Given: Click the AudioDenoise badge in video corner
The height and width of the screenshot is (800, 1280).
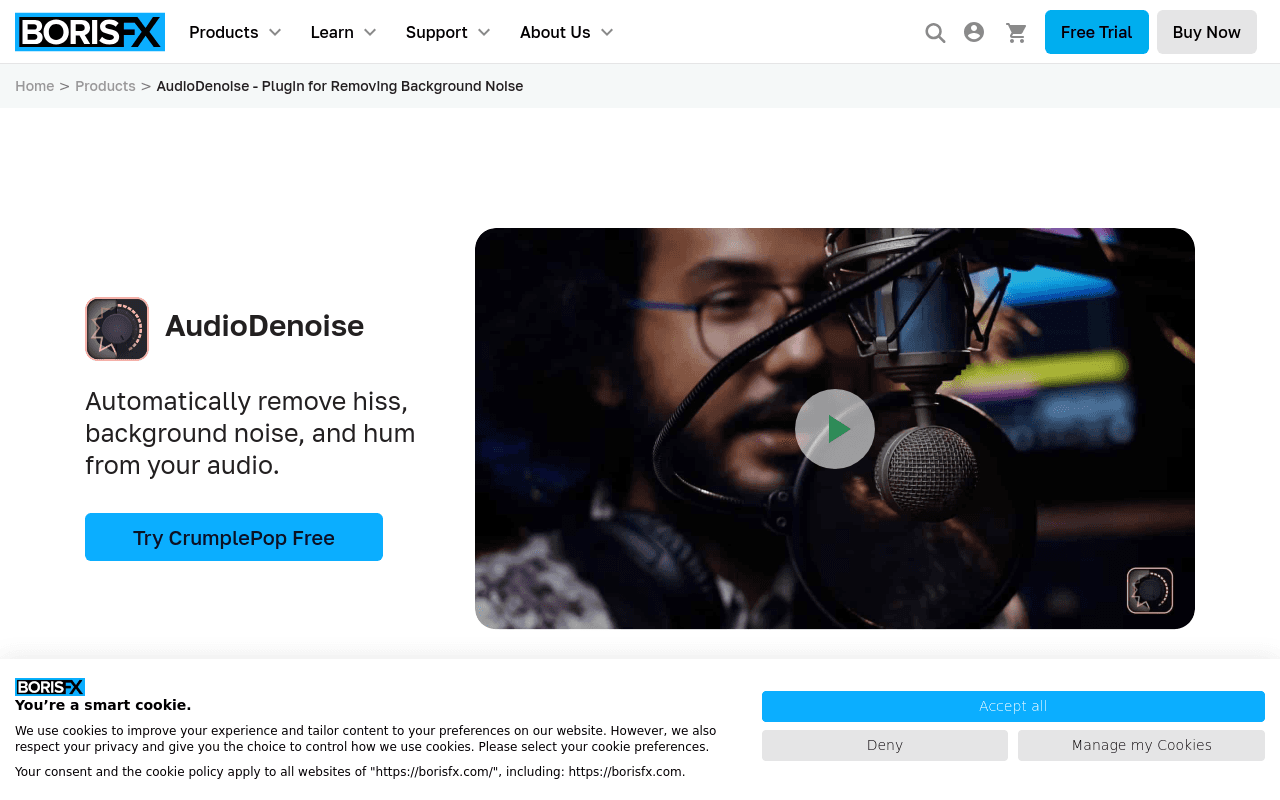Looking at the screenshot, I should 1150,590.
